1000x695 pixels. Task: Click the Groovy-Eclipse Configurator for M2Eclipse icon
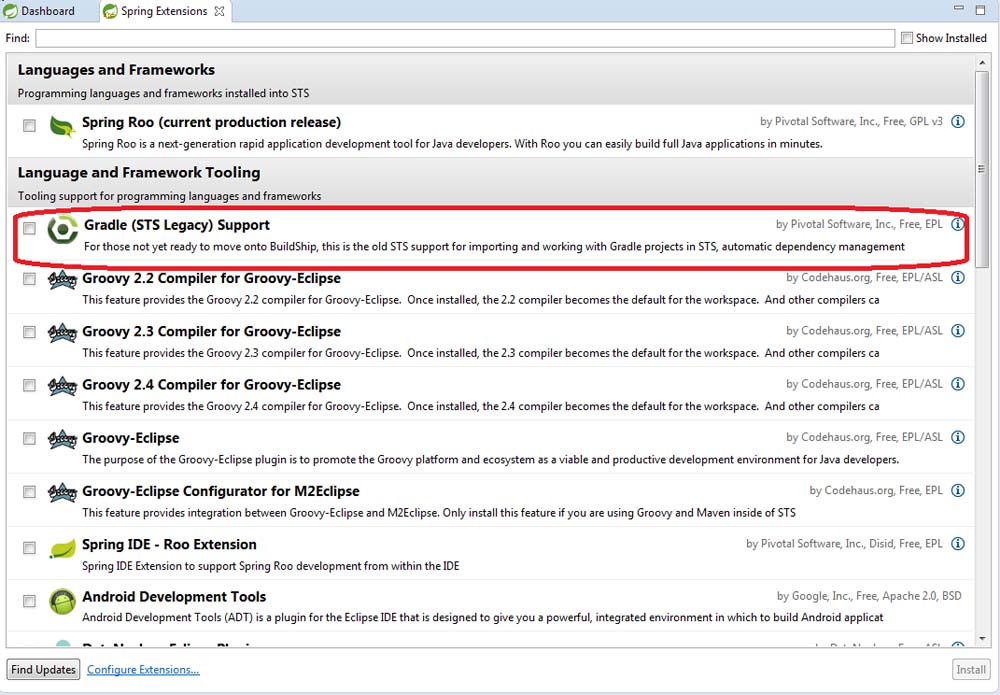tap(62, 492)
